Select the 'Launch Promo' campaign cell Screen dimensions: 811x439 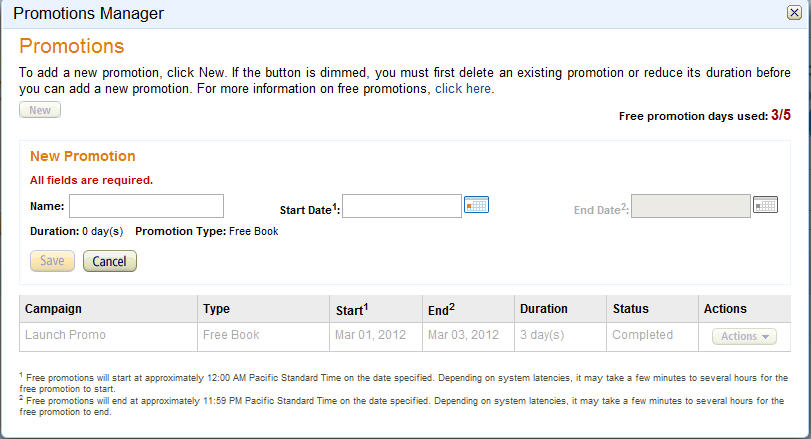pyautogui.click(x=108, y=337)
